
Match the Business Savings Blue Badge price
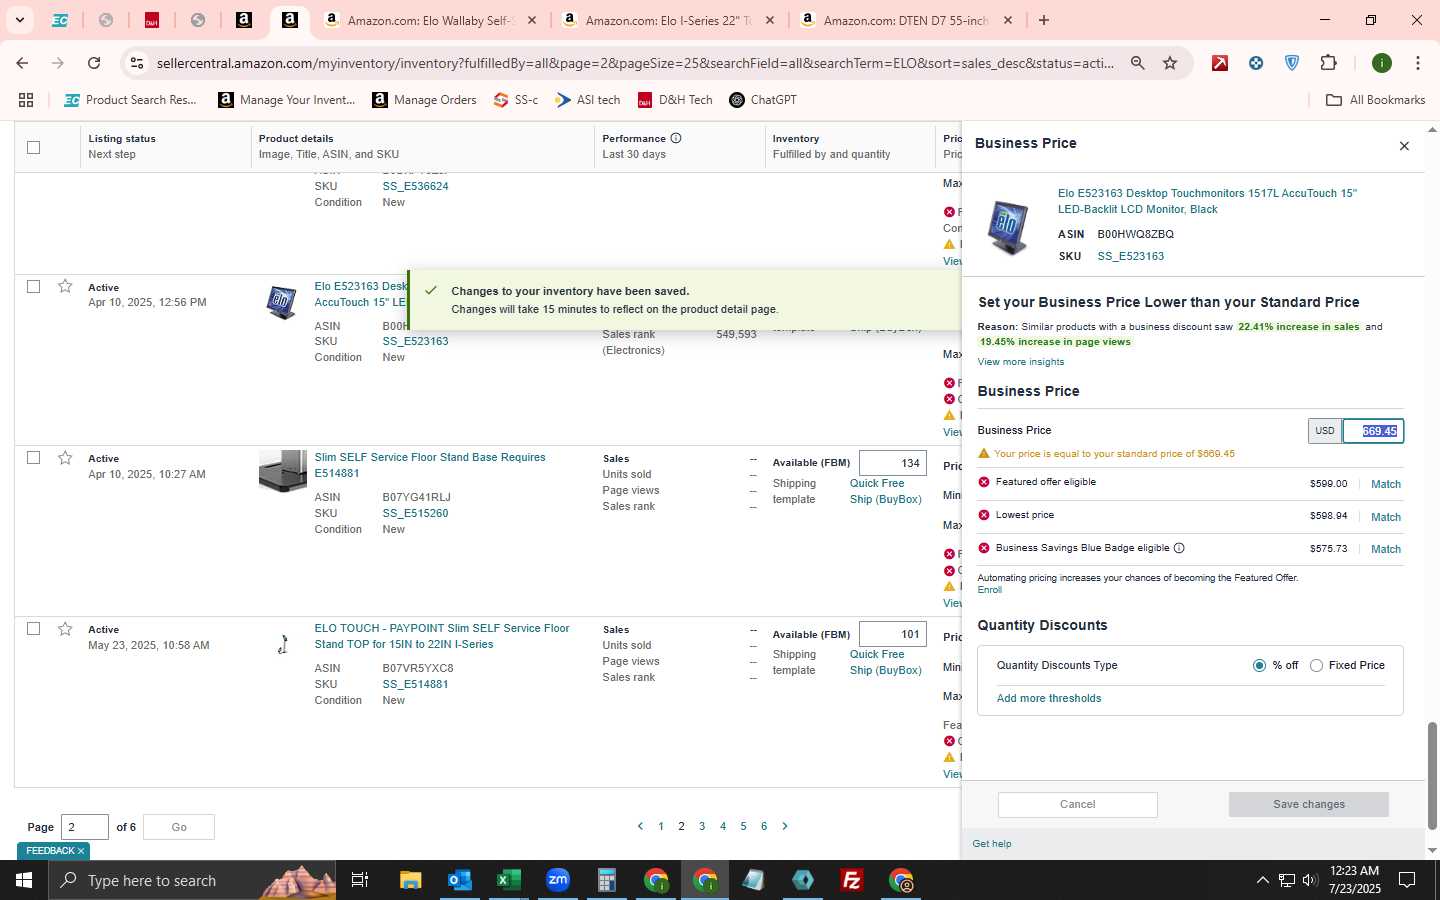[x=1385, y=549]
